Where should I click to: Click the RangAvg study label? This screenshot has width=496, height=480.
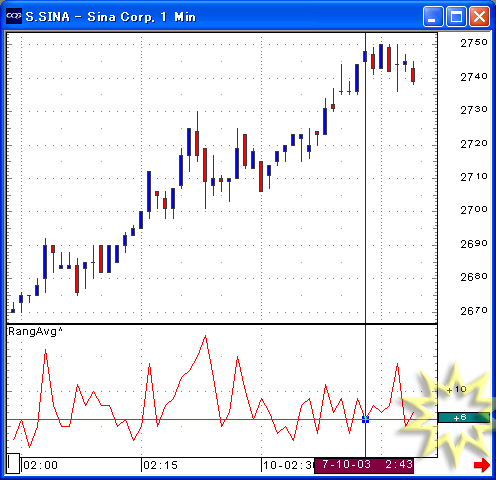[35, 331]
